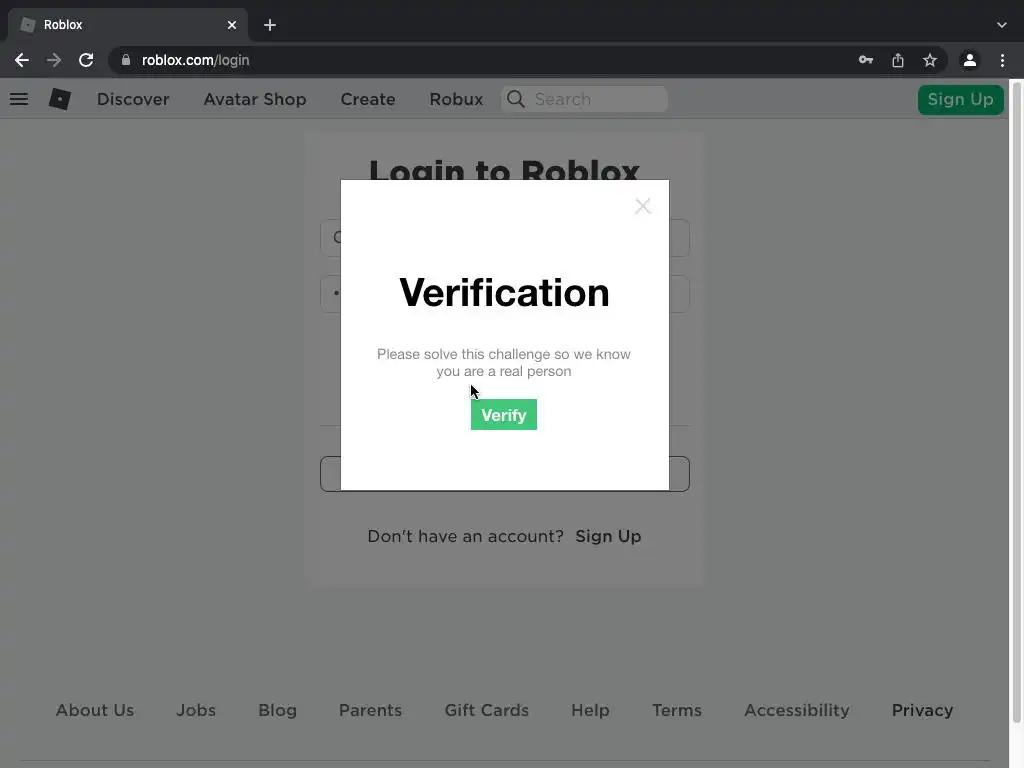
Task: Open the Roblox hamburger menu
Action: click(19, 99)
